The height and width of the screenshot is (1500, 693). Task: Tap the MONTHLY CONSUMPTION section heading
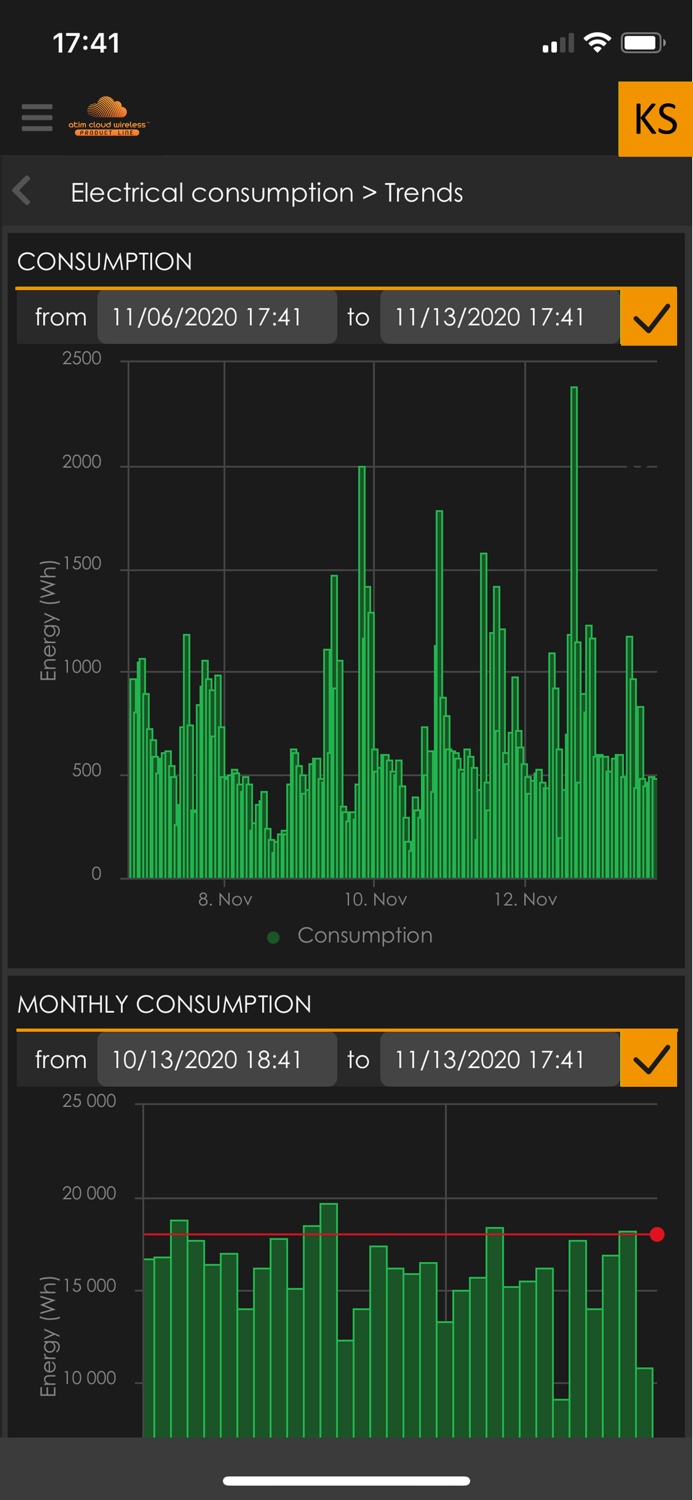(164, 1004)
